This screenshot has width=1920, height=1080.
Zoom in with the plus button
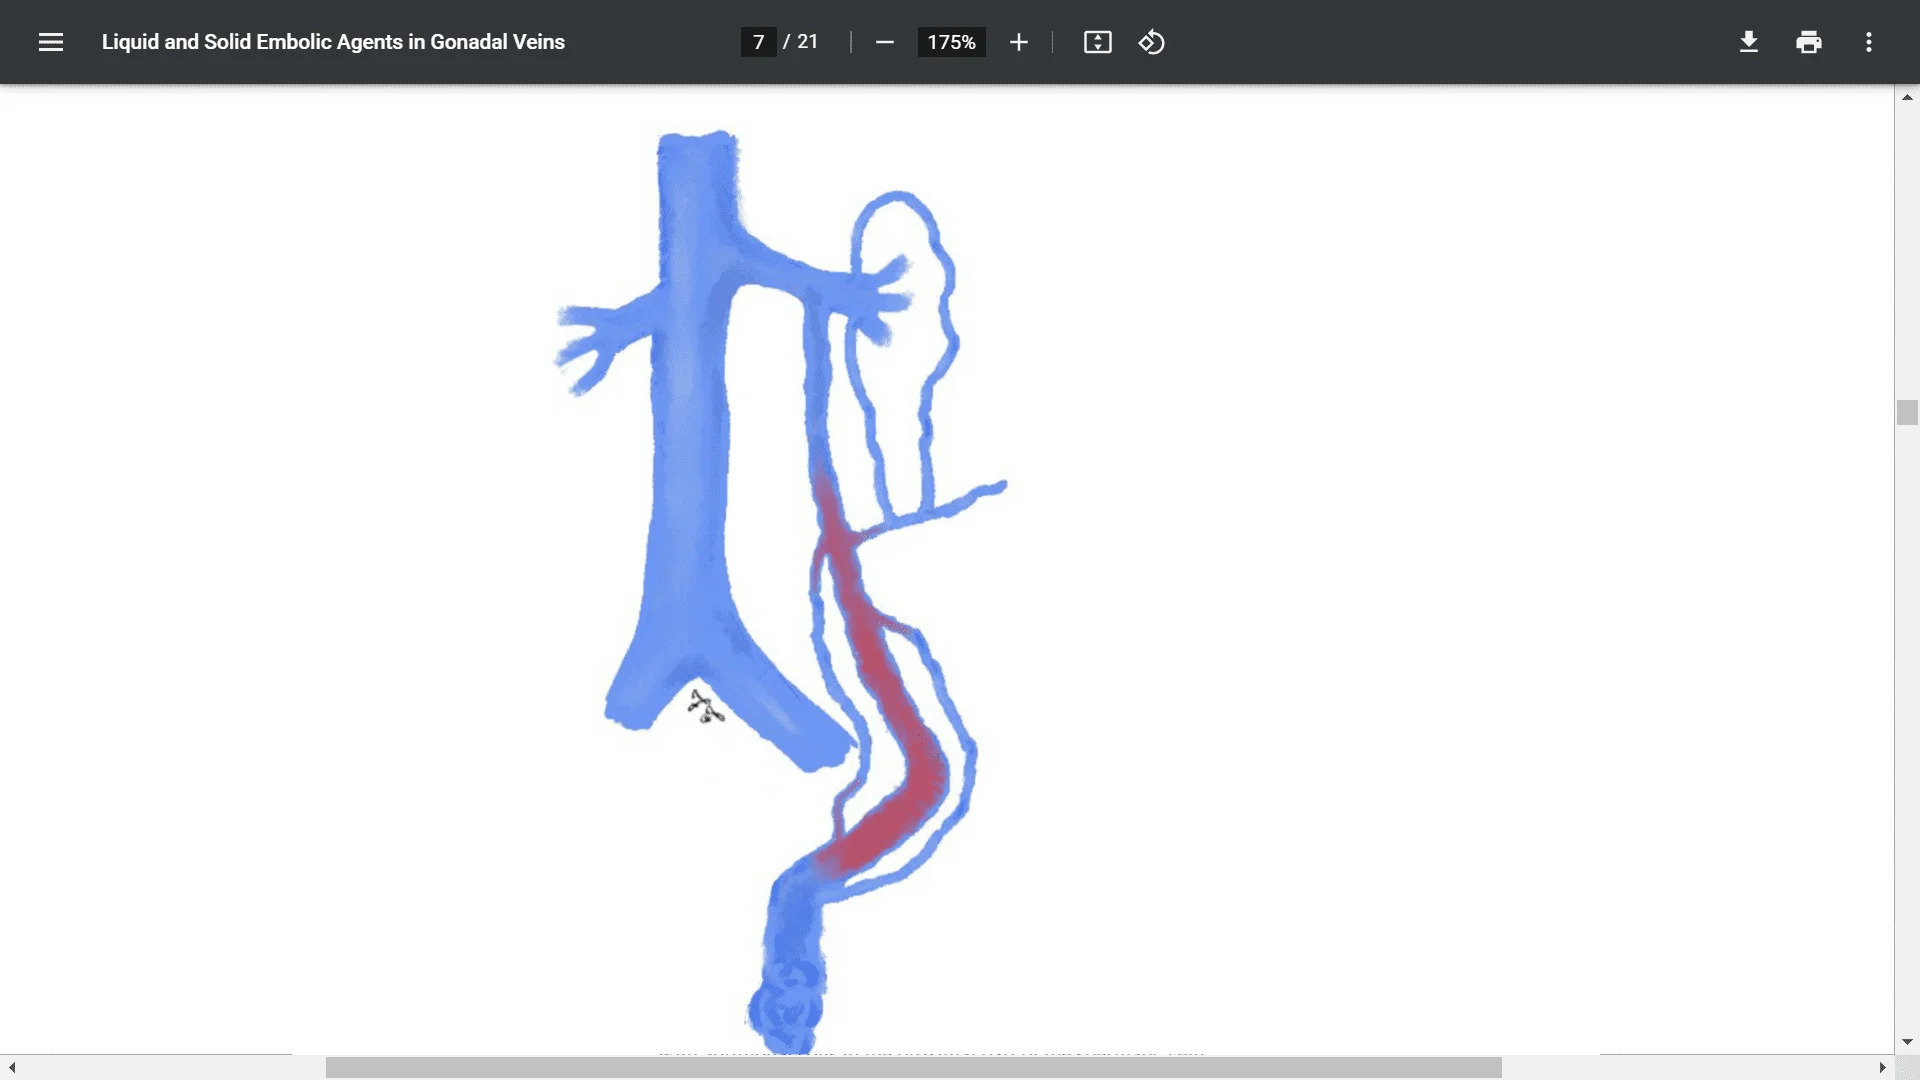[x=1018, y=42]
